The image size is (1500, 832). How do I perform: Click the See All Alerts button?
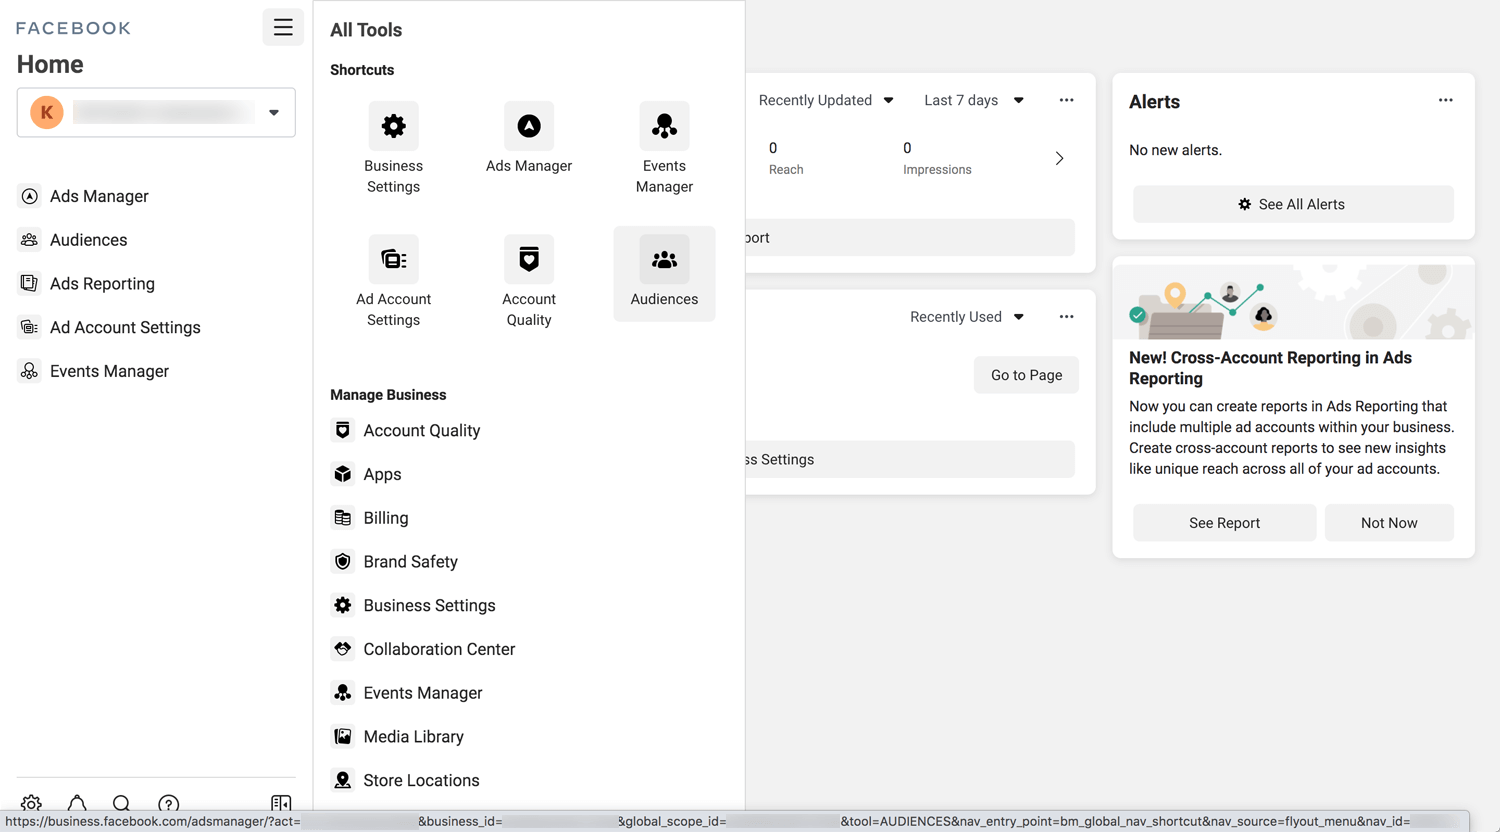click(x=1293, y=204)
